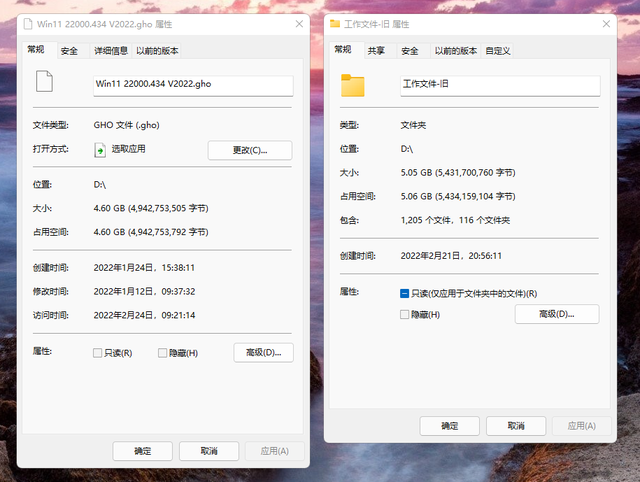Click 高级(D)... in the gho file properties

[263, 352]
